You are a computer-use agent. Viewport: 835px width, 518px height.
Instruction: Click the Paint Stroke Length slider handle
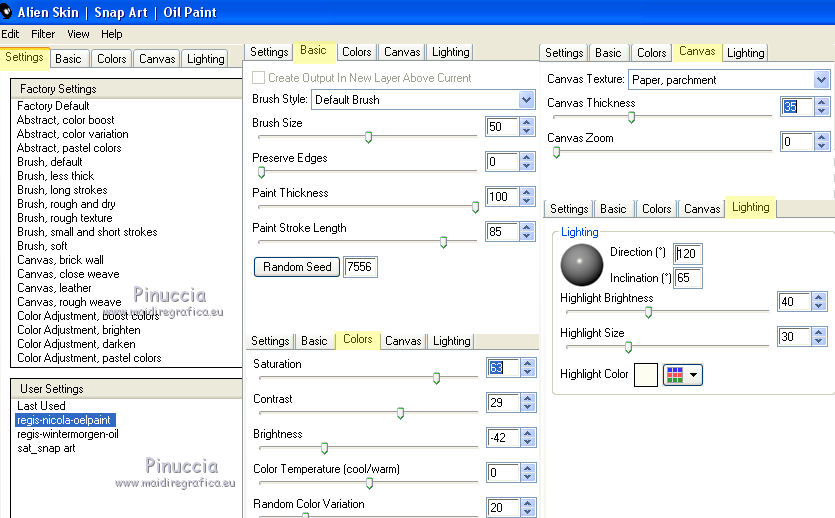click(x=443, y=242)
